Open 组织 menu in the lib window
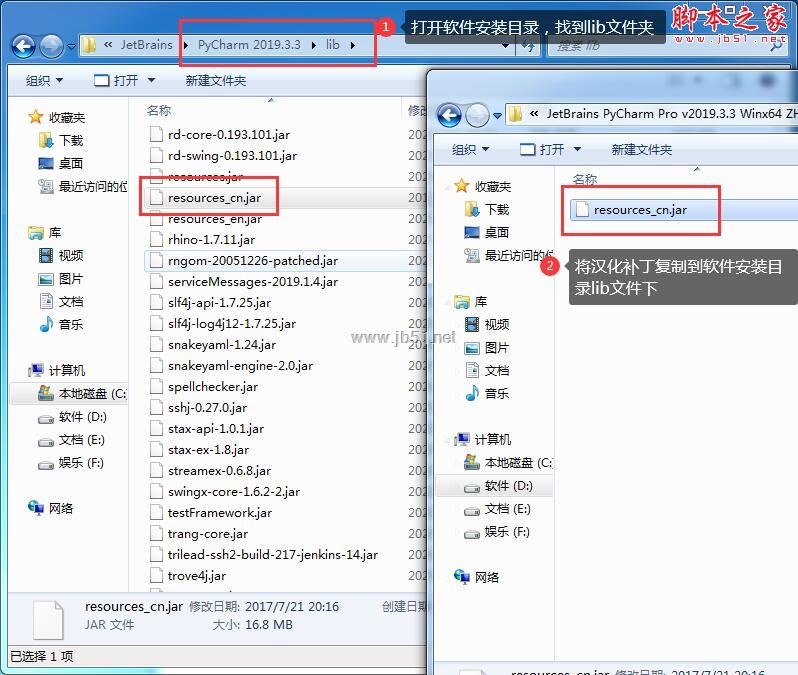The image size is (798, 675). (44, 80)
